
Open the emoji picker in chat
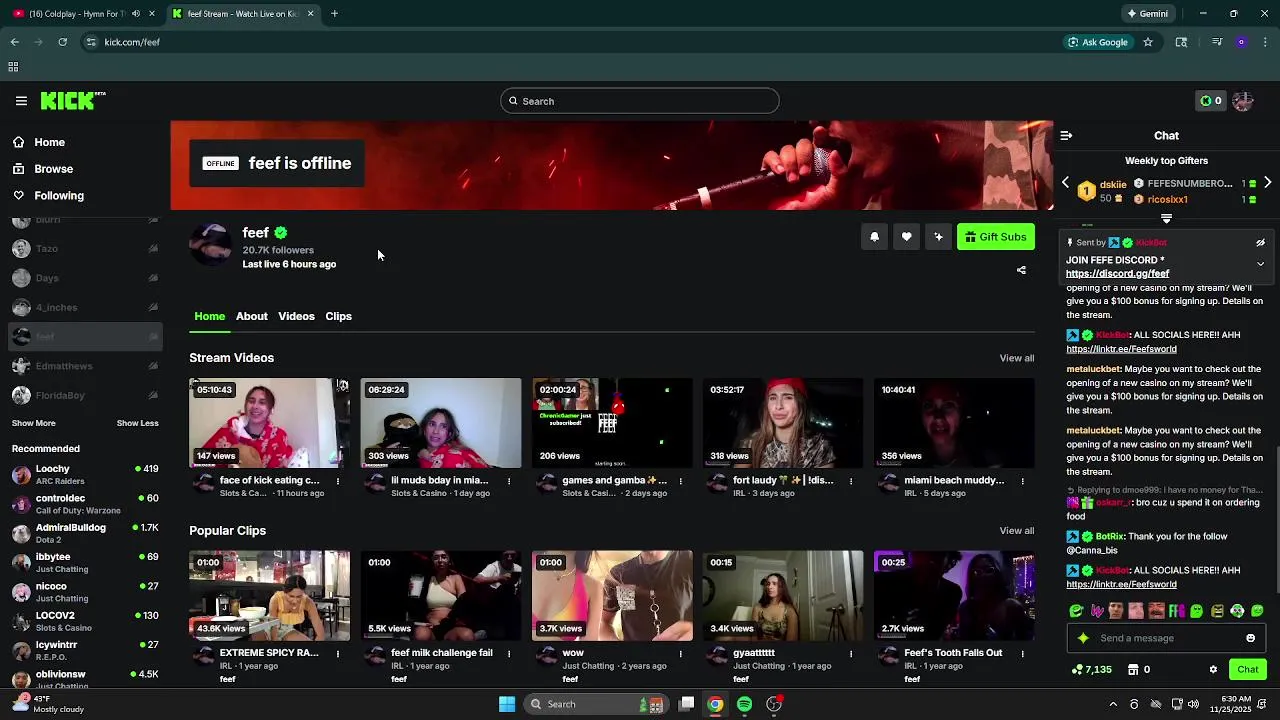[x=1250, y=638]
